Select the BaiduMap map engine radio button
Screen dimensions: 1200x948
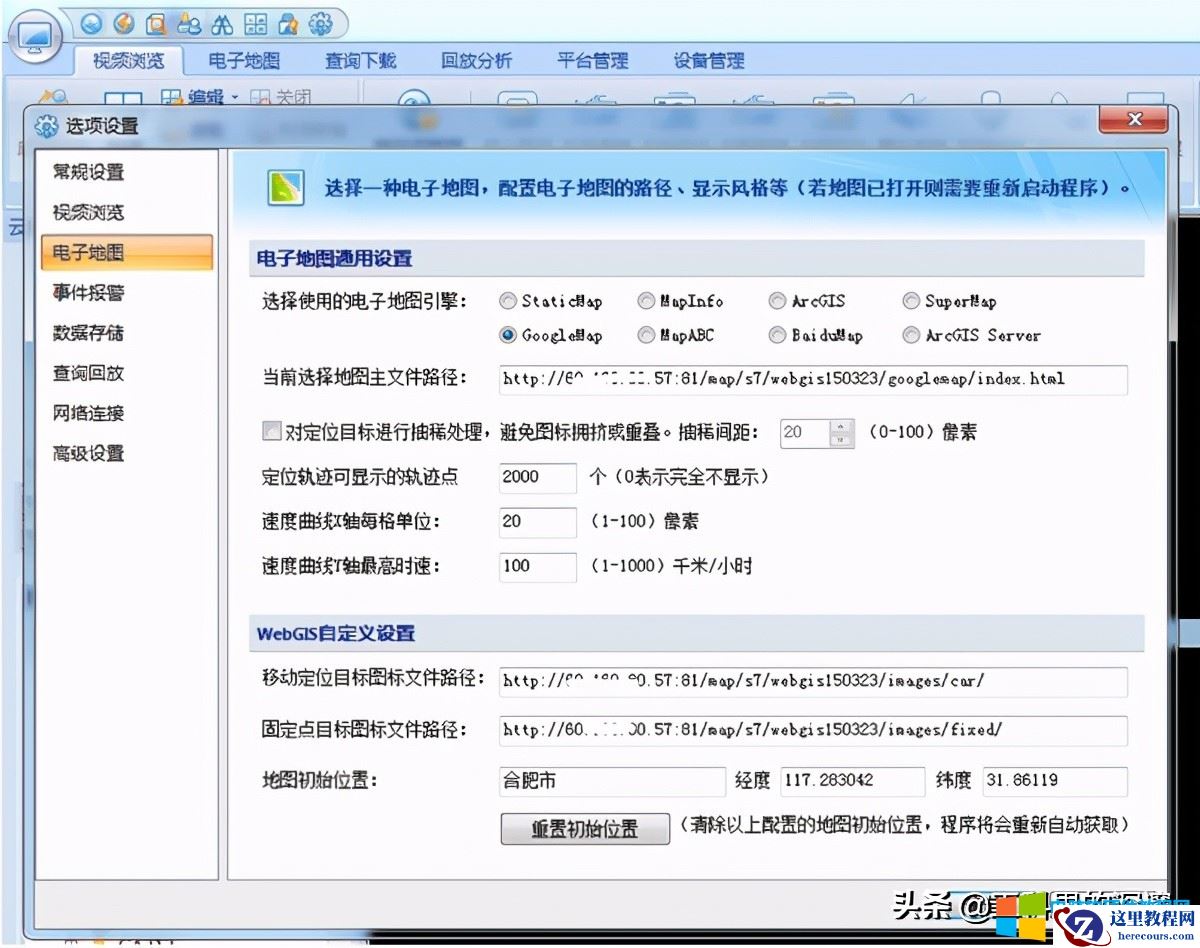click(778, 336)
